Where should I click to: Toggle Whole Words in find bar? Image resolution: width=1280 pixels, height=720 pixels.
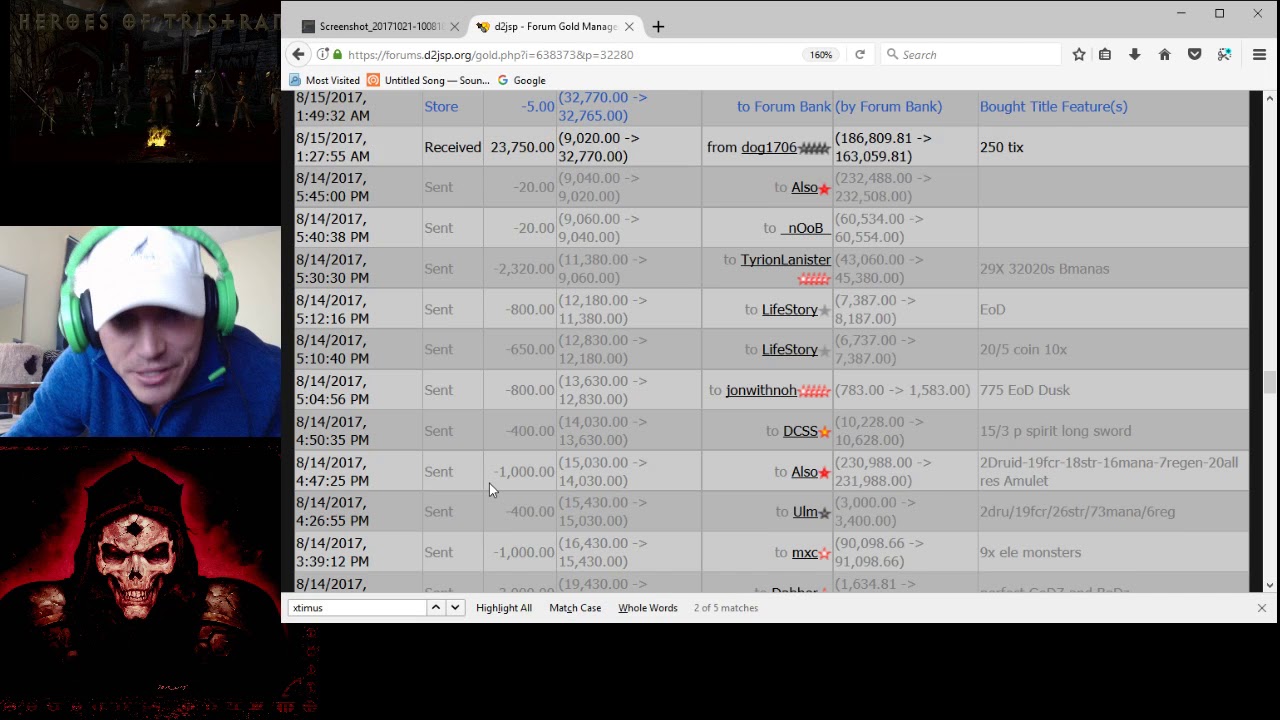(x=647, y=608)
